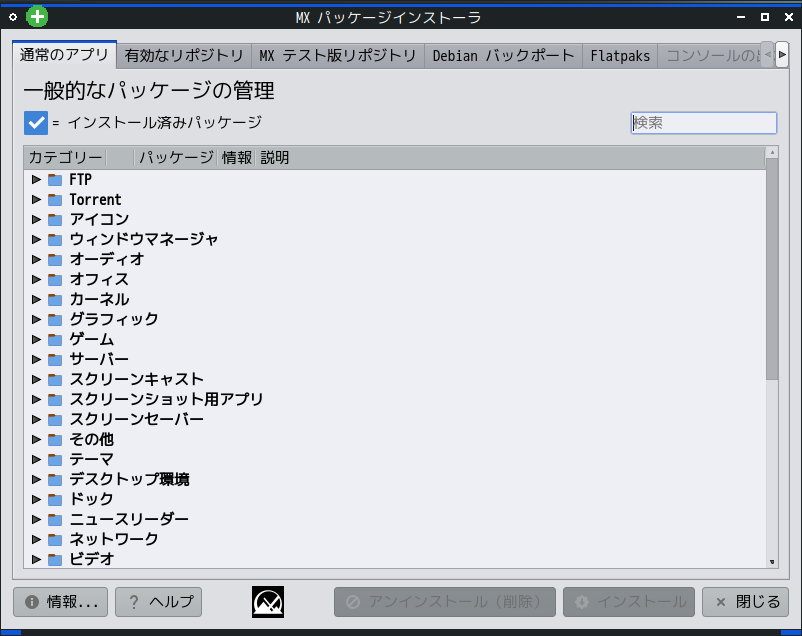The height and width of the screenshot is (636, 802).
Task: Click the Torrent folder icon
Action: point(55,200)
